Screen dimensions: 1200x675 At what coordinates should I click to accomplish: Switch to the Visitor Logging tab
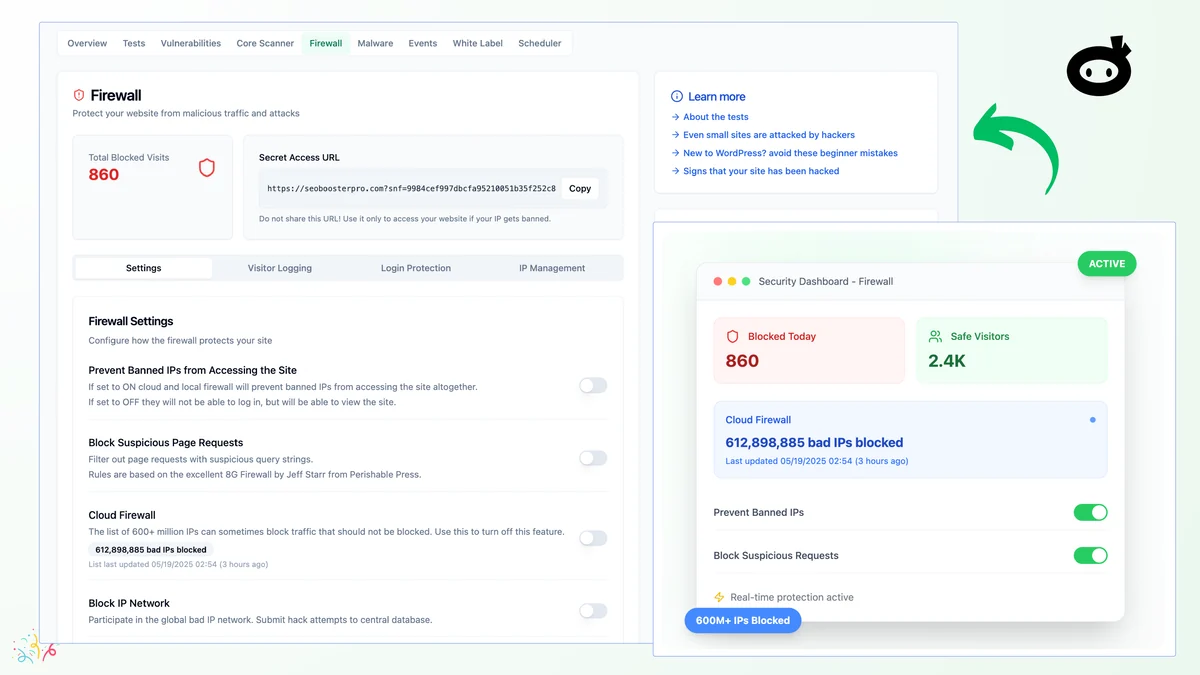click(x=281, y=268)
